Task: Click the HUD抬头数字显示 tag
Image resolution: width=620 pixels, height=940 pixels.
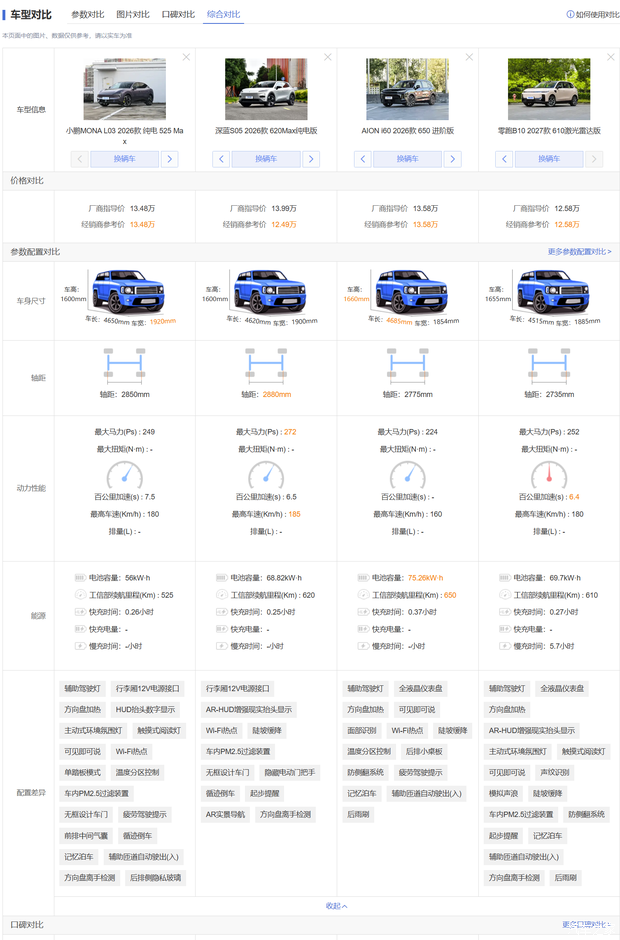Action: pos(145,710)
